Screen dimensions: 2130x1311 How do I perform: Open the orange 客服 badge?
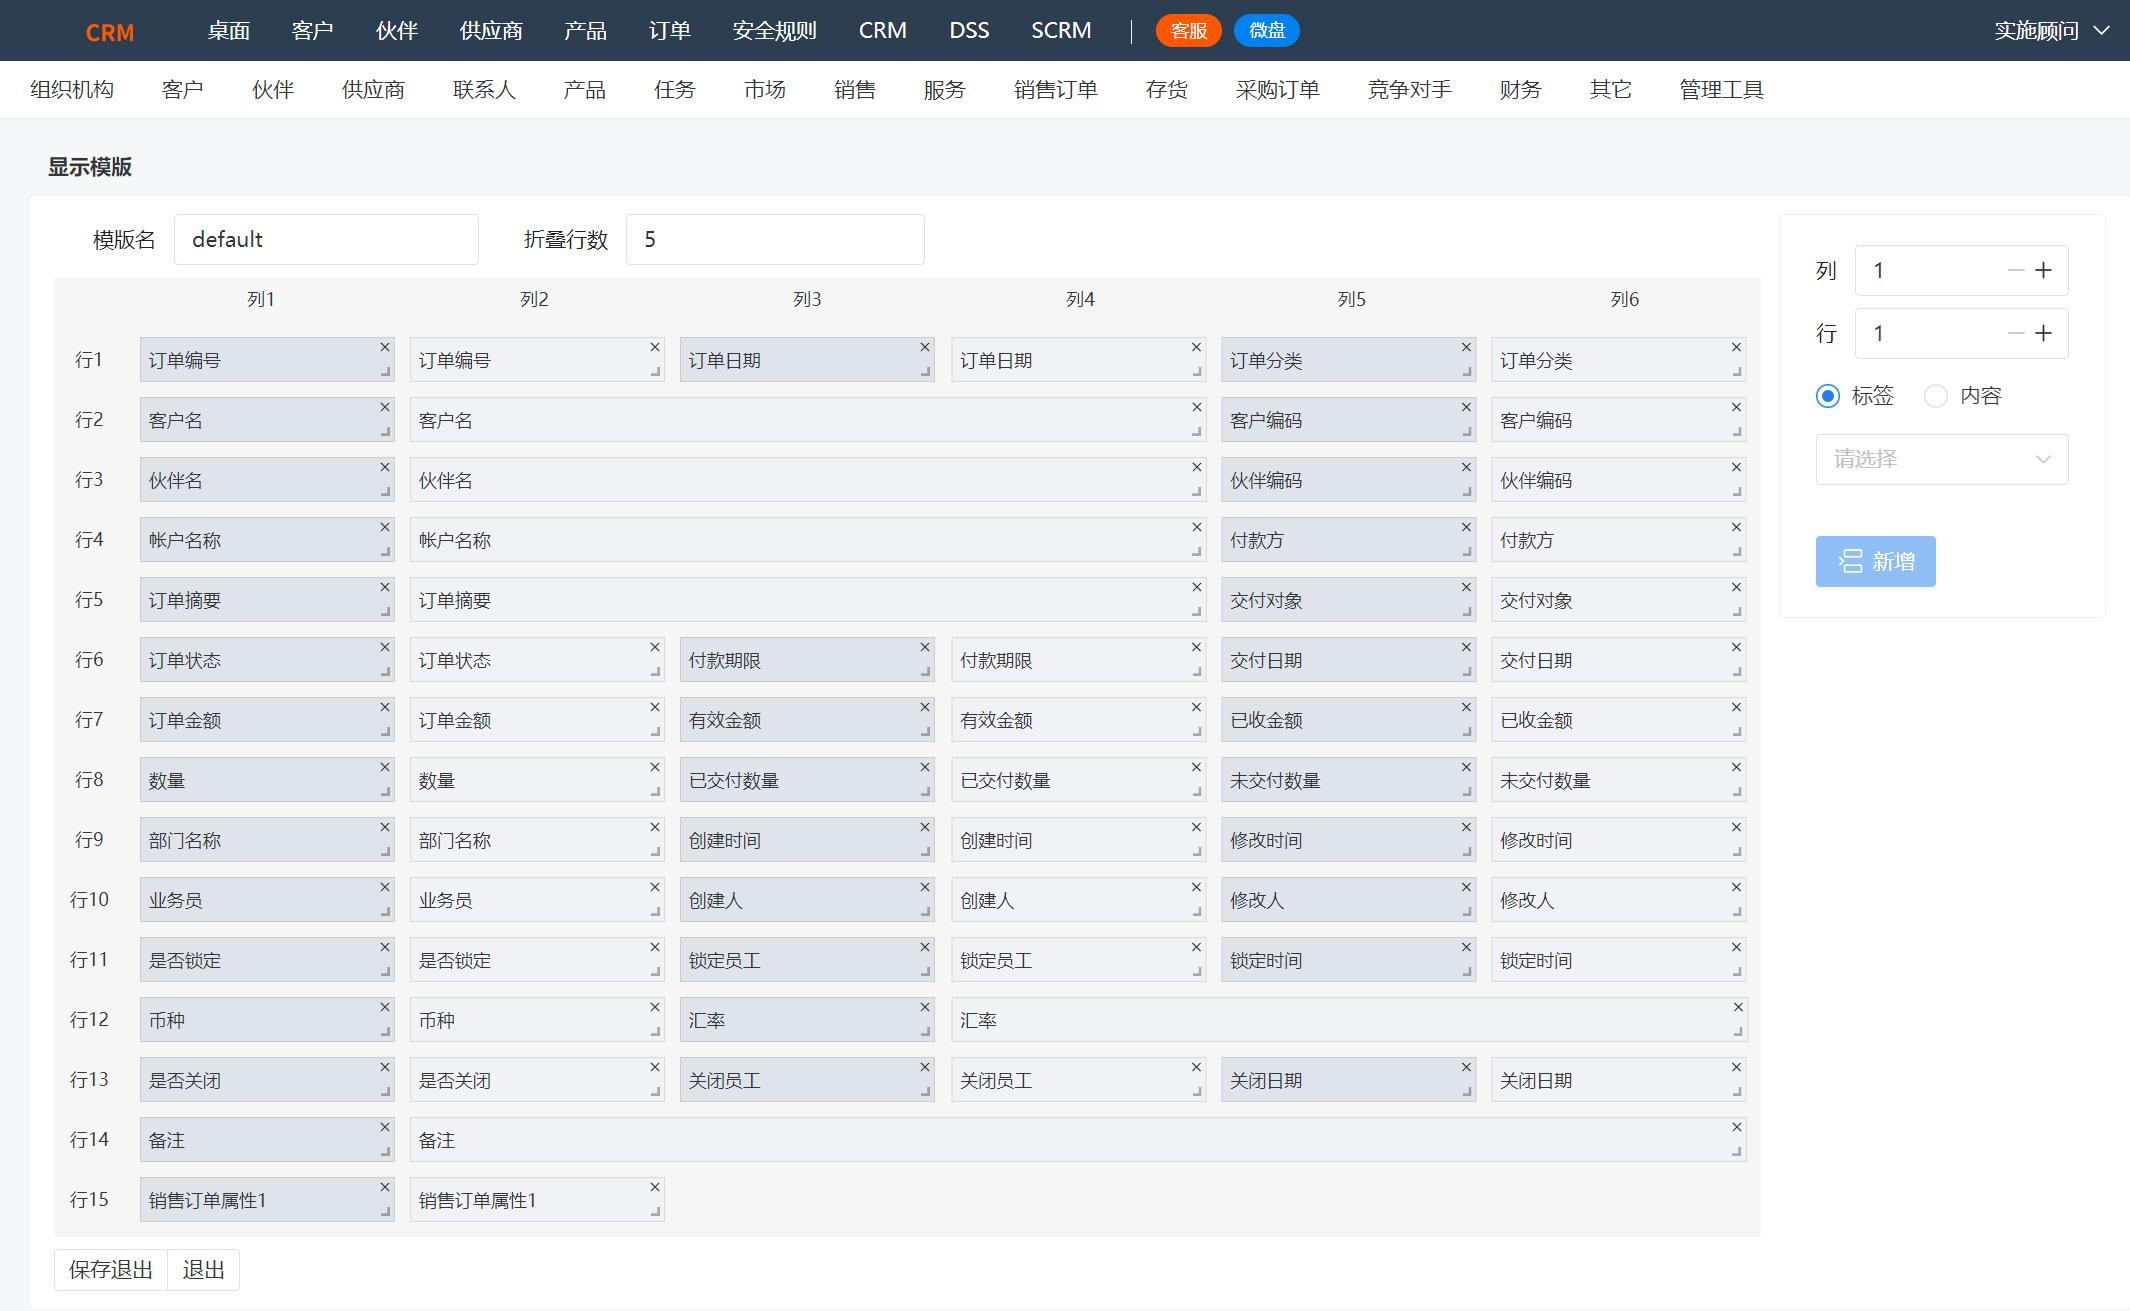point(1188,31)
